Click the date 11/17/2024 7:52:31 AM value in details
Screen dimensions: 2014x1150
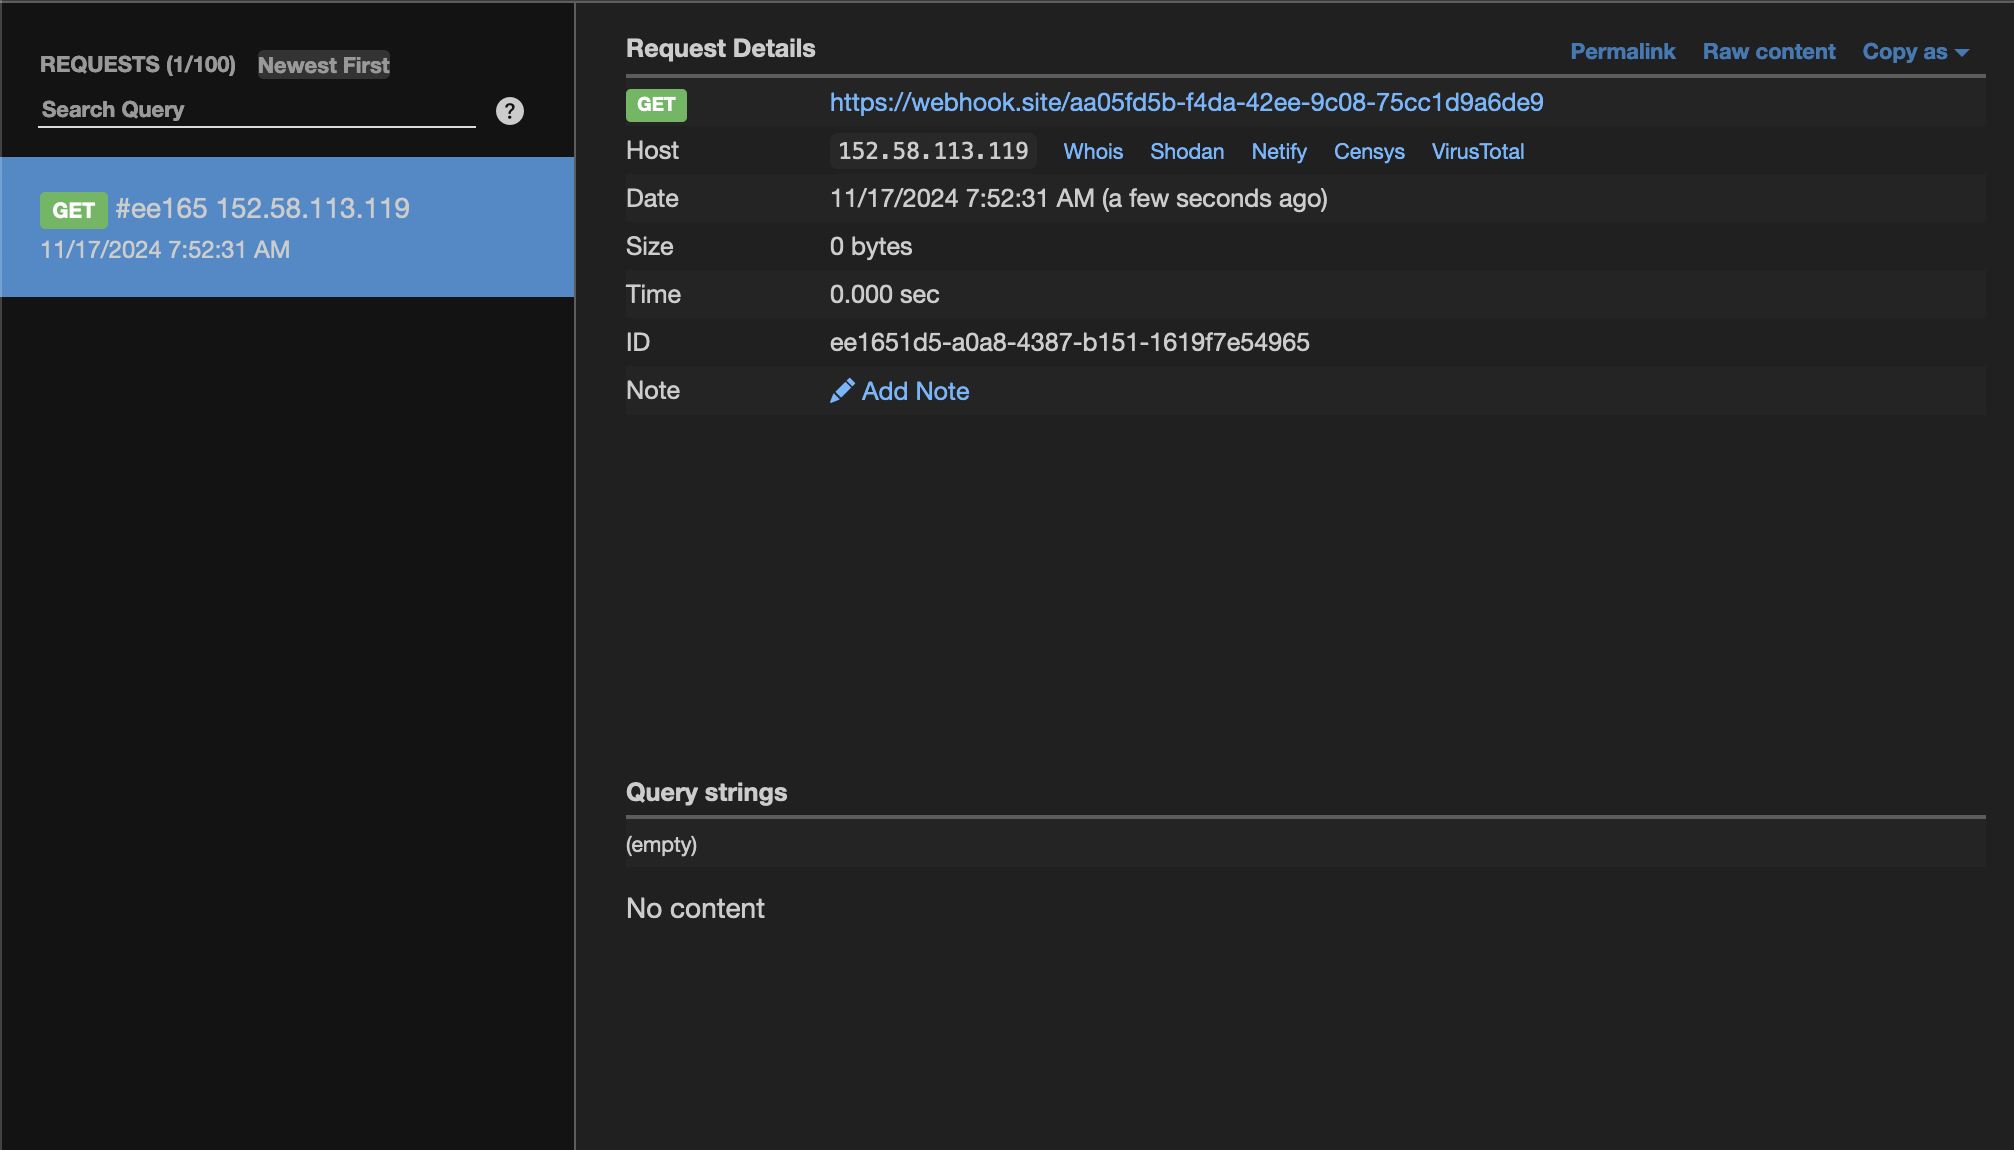click(1079, 198)
